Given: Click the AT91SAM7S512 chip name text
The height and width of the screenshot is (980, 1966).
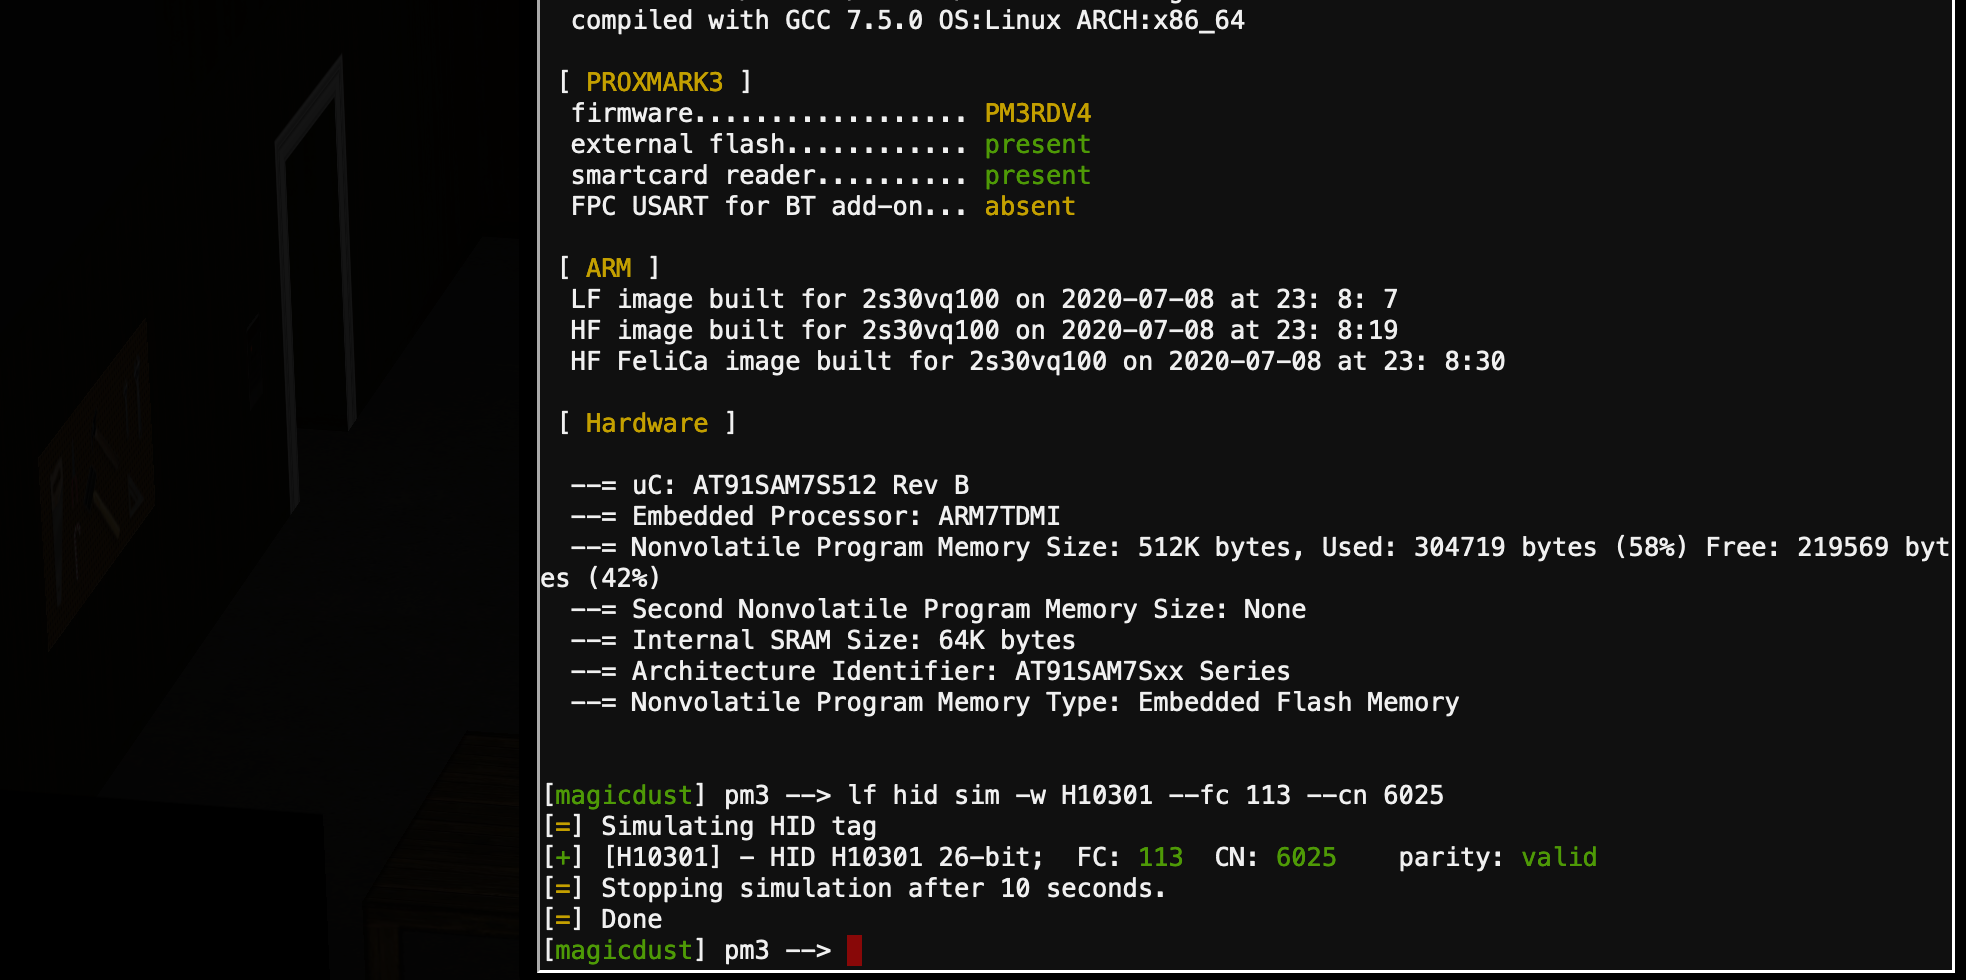Looking at the screenshot, I should (x=784, y=485).
